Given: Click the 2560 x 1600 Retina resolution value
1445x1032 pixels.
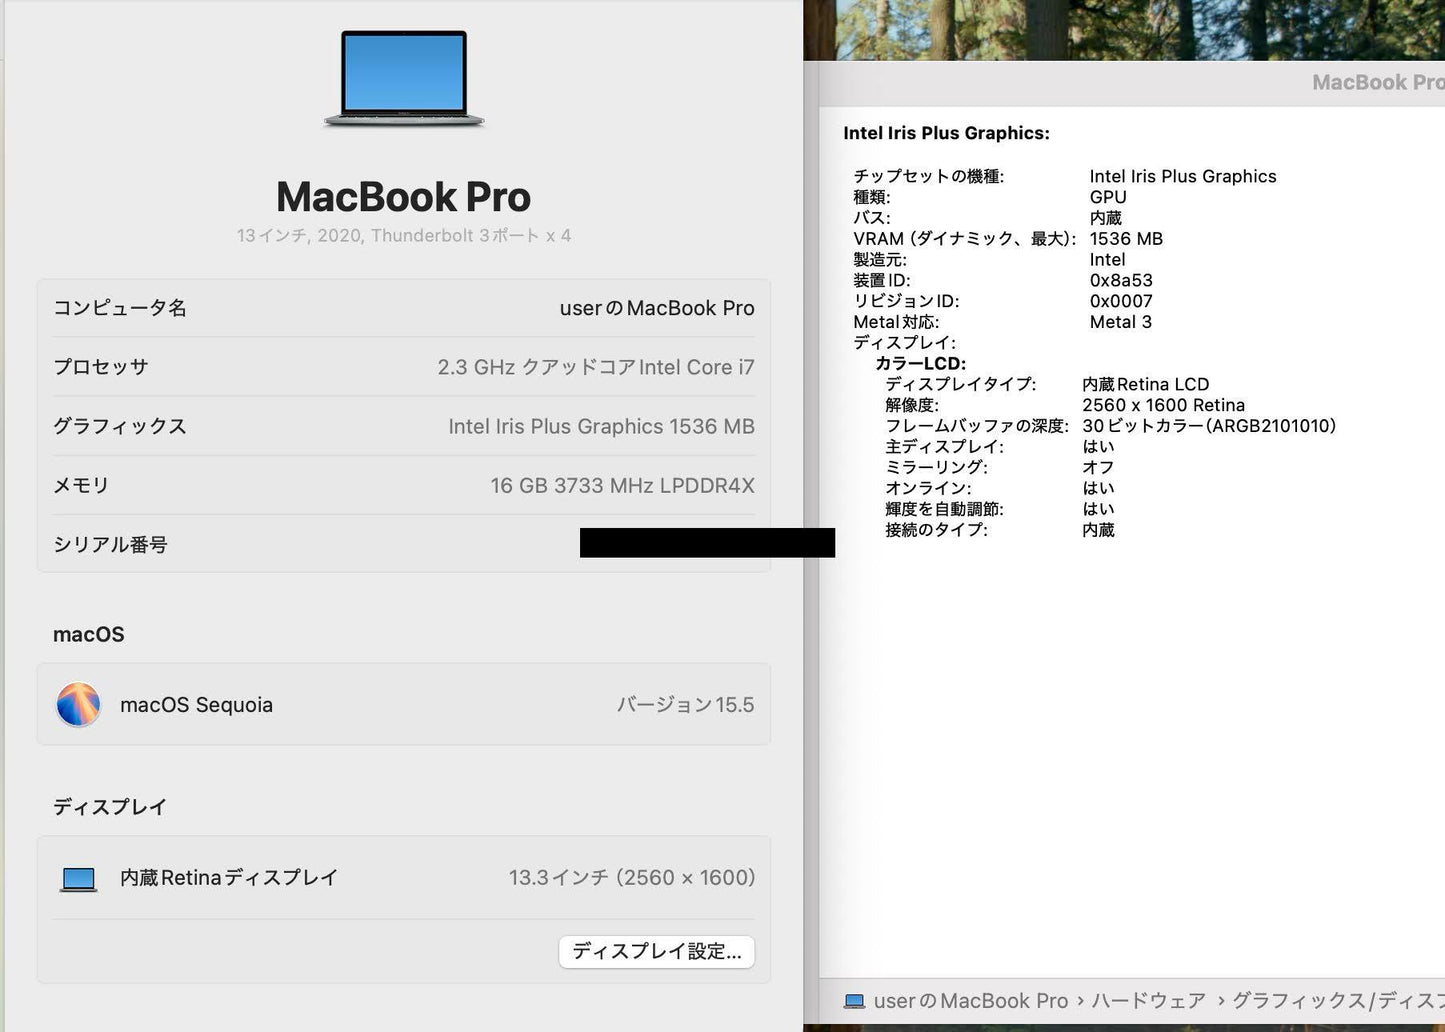Looking at the screenshot, I should [x=1164, y=404].
